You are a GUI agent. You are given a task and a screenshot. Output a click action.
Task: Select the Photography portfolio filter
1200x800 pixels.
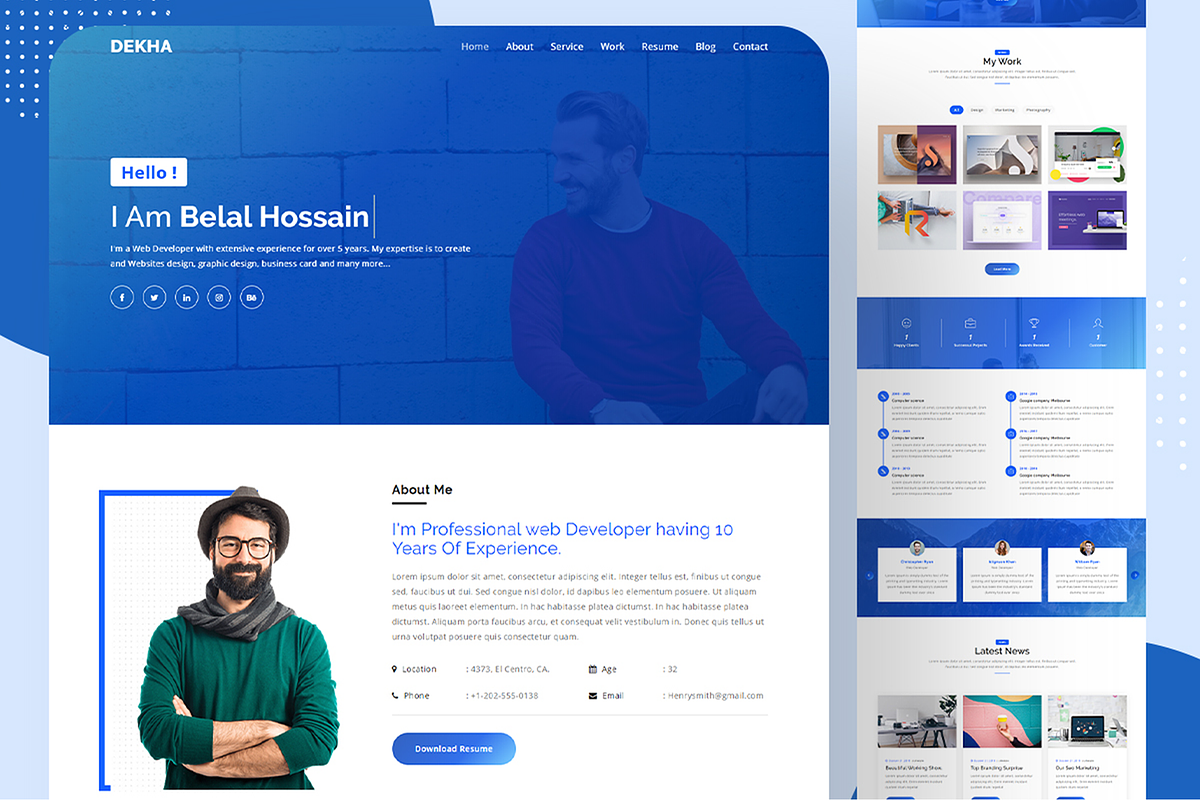(1038, 110)
